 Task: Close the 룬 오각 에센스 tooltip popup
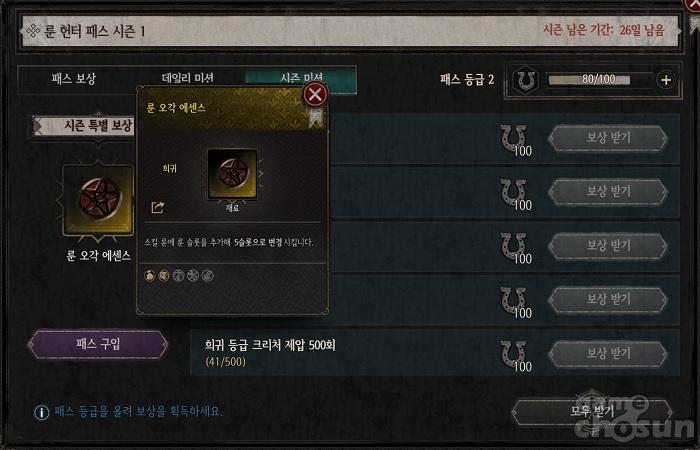point(315,94)
